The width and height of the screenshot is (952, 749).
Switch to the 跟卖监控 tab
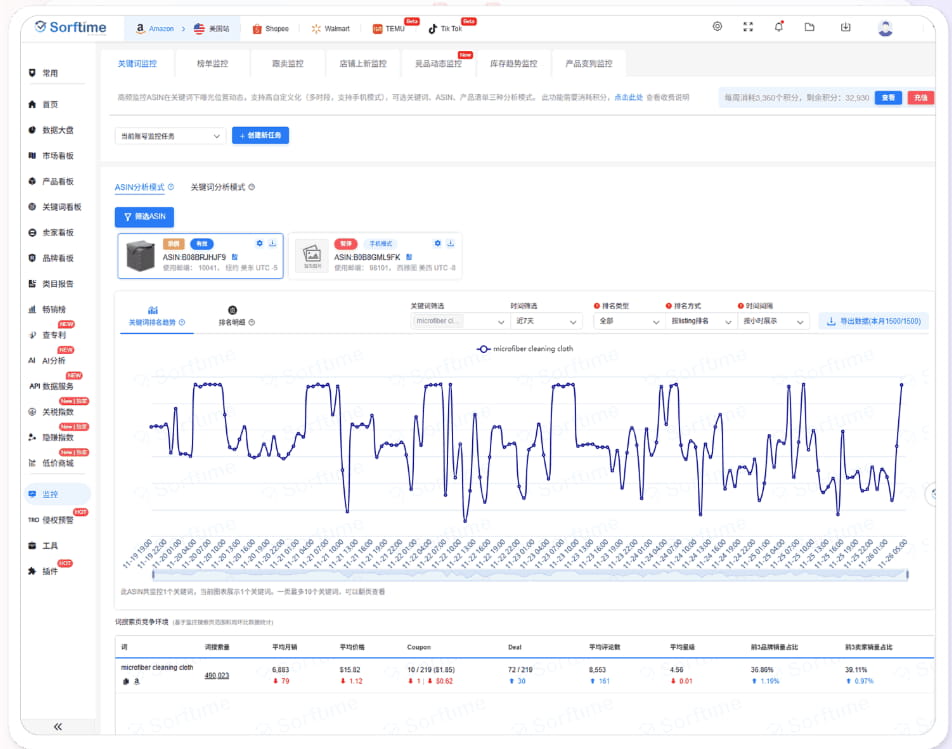pos(288,63)
